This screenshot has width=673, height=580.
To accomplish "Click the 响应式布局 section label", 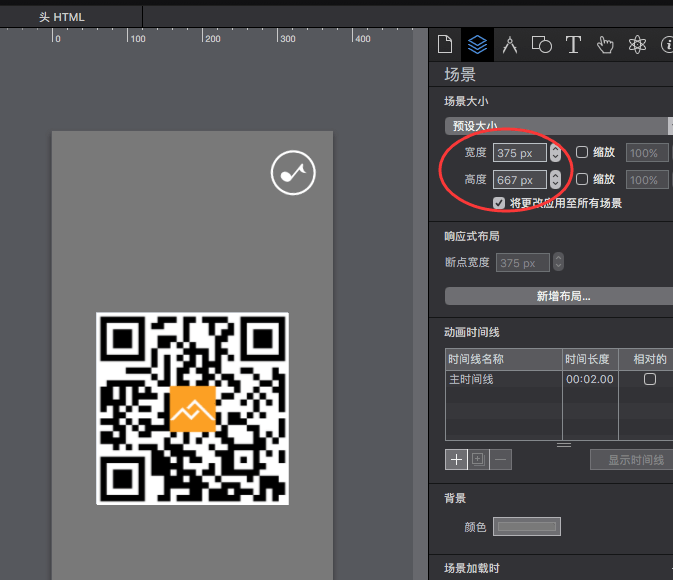I will tap(472, 236).
